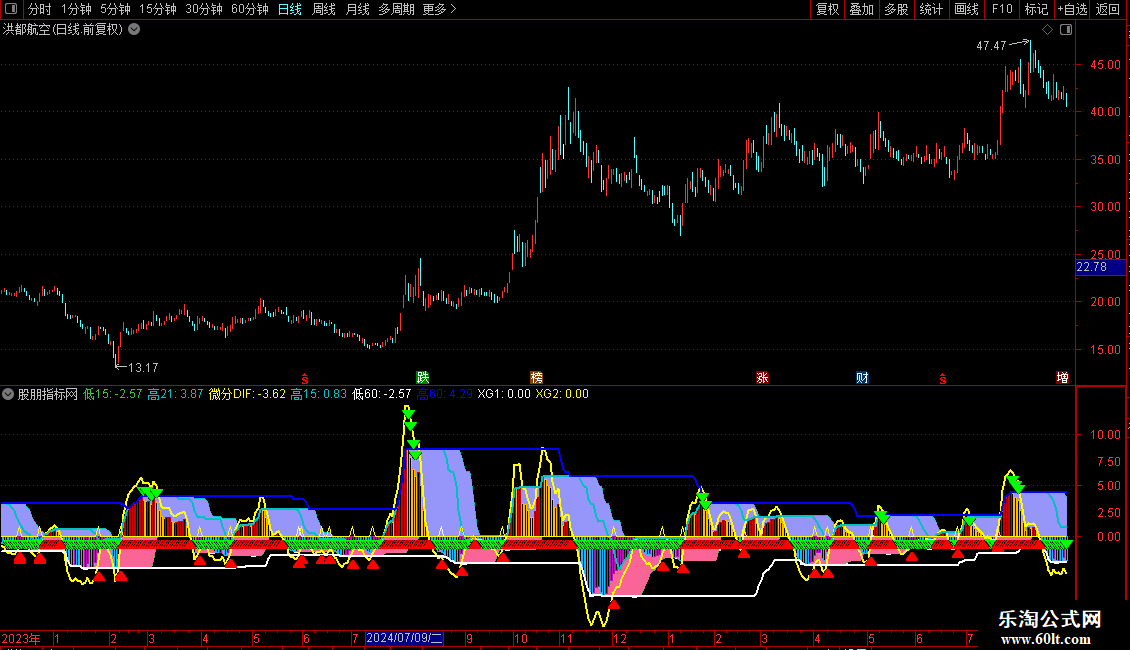1130x650 pixels.
Task: Expand the 洪都航空 chart title dropdown
Action: (134, 30)
